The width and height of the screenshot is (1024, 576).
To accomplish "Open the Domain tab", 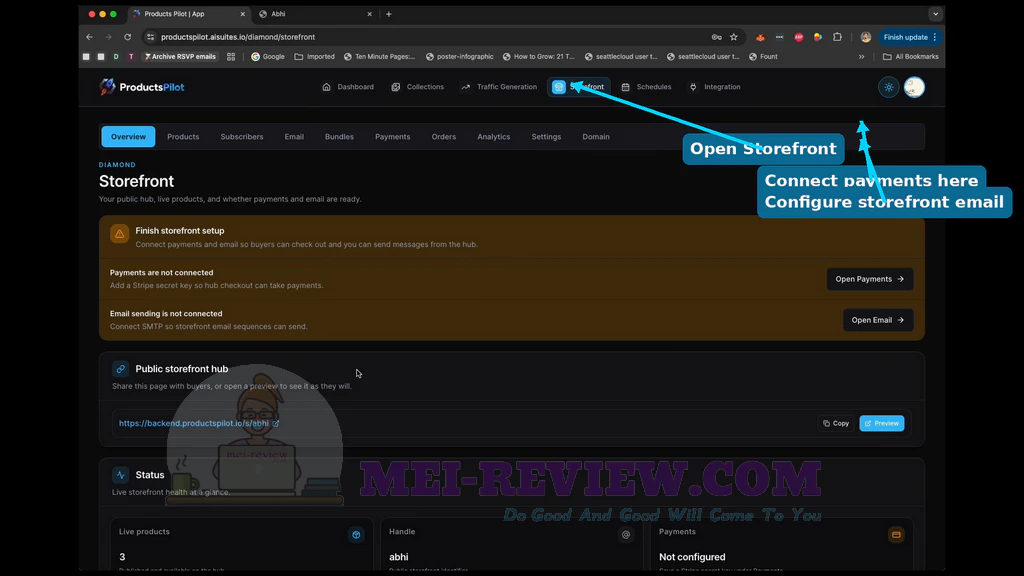I will (596, 136).
